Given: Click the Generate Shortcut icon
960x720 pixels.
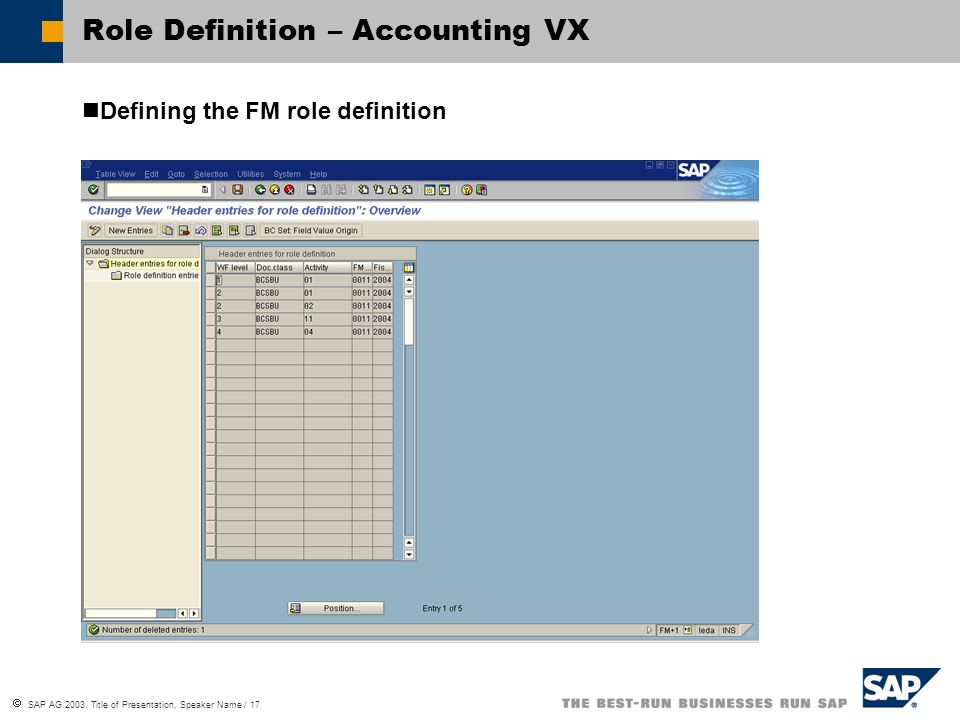Looking at the screenshot, I should click(444, 190).
